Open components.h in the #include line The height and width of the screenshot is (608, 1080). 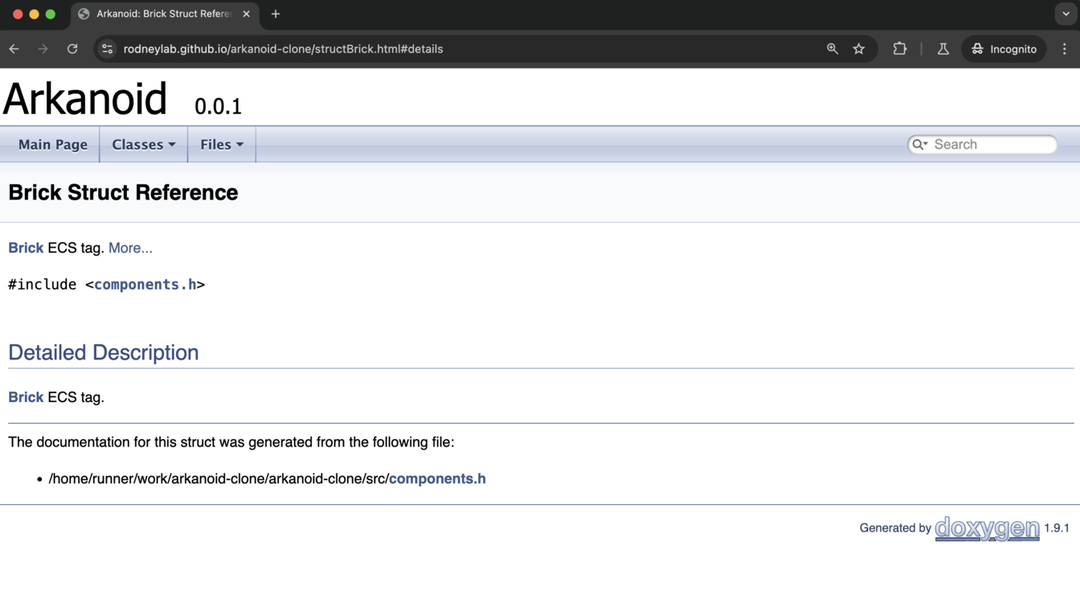[x=145, y=284]
